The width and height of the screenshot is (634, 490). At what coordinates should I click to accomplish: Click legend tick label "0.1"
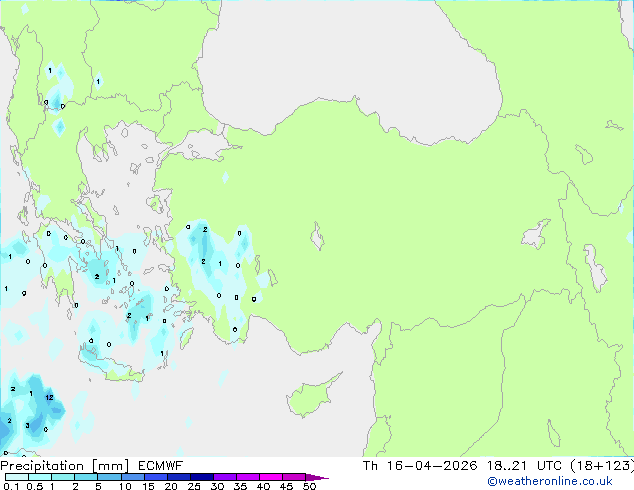tap(11, 486)
